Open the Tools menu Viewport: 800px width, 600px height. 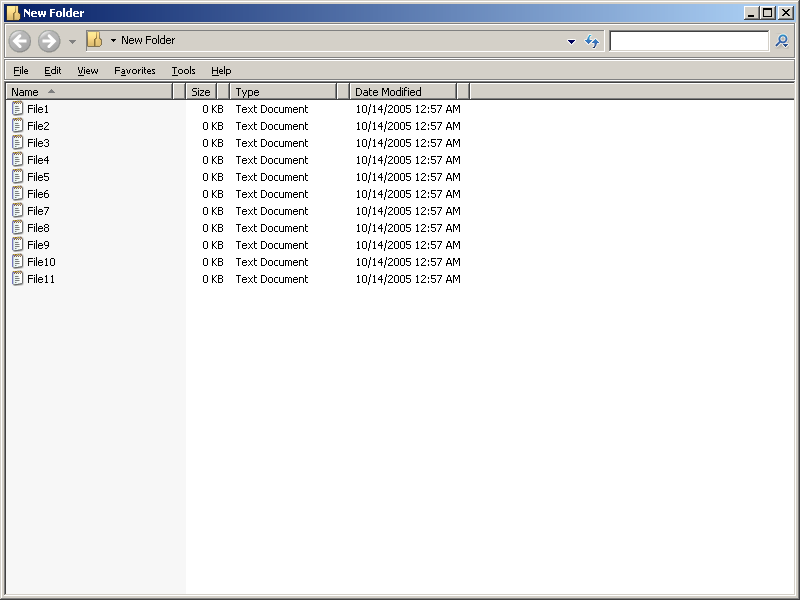pos(183,70)
